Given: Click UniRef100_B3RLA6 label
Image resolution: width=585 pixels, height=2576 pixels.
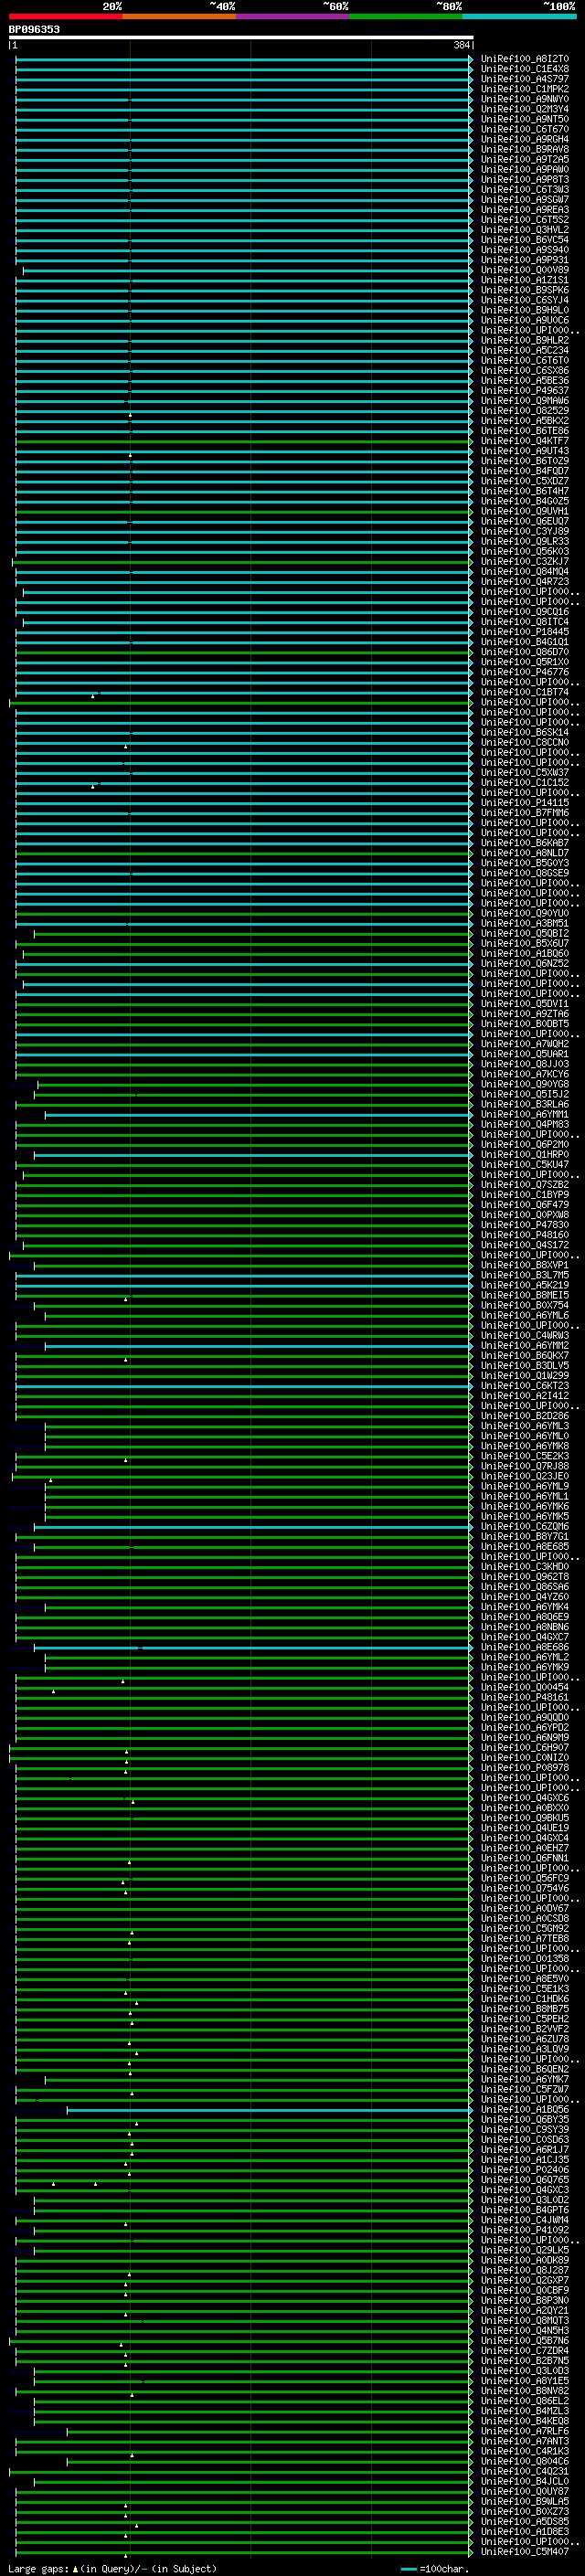Looking at the screenshot, I should click(x=525, y=1105).
